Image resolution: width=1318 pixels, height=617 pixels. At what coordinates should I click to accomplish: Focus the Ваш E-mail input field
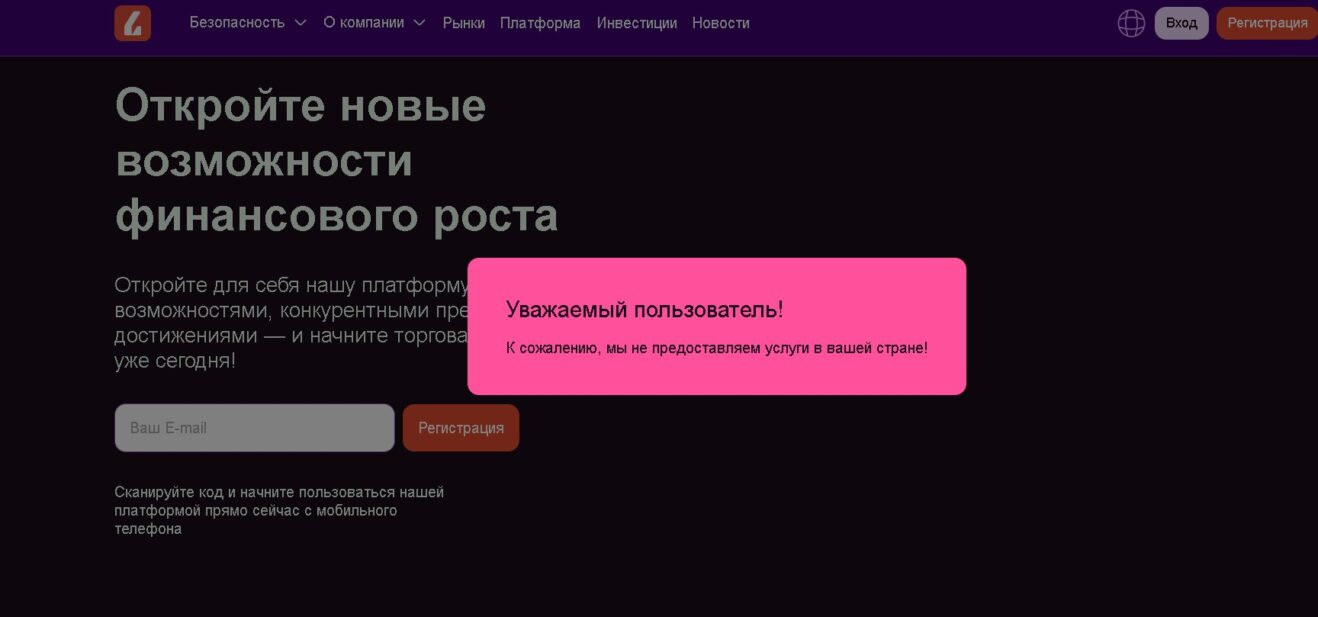click(x=254, y=428)
